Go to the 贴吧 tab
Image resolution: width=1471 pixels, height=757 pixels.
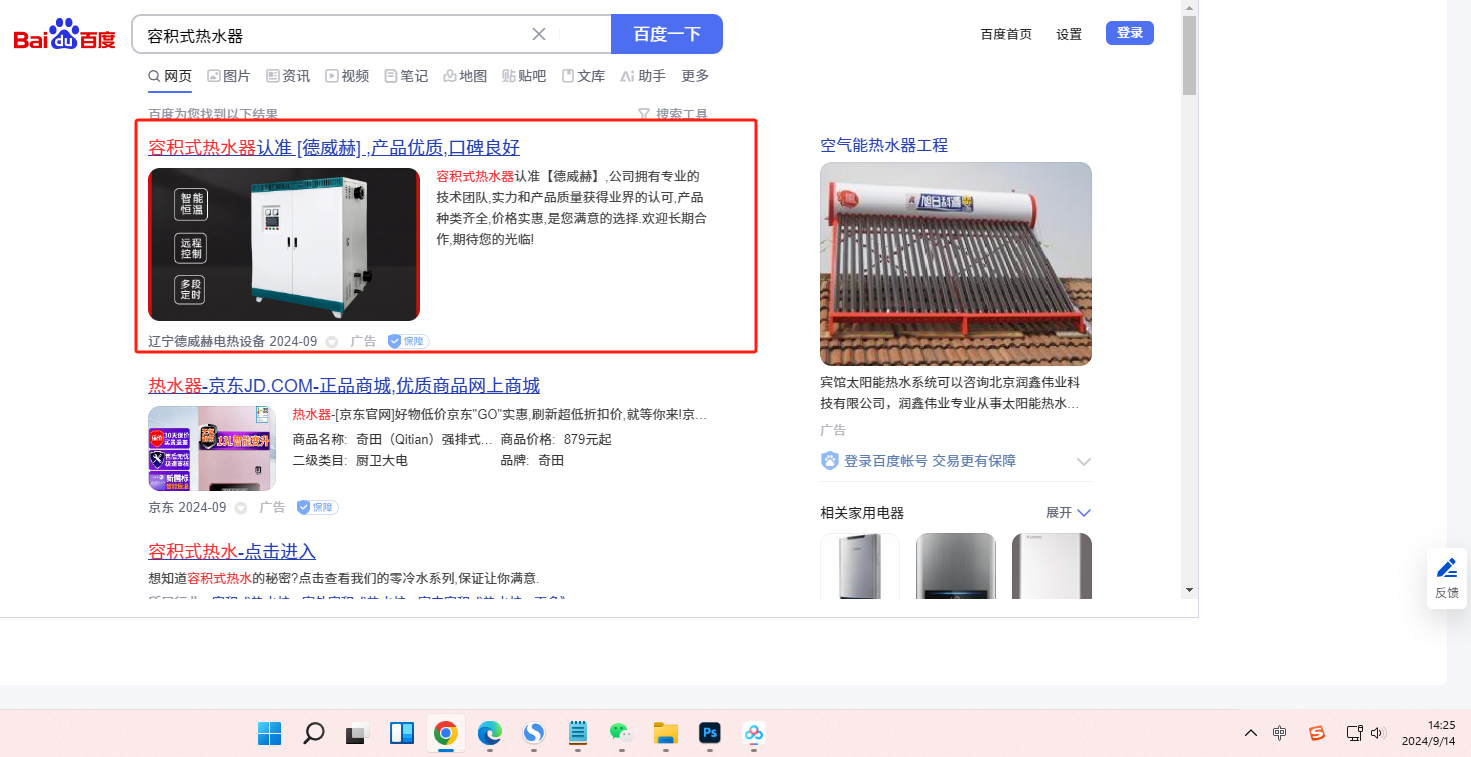(x=524, y=76)
